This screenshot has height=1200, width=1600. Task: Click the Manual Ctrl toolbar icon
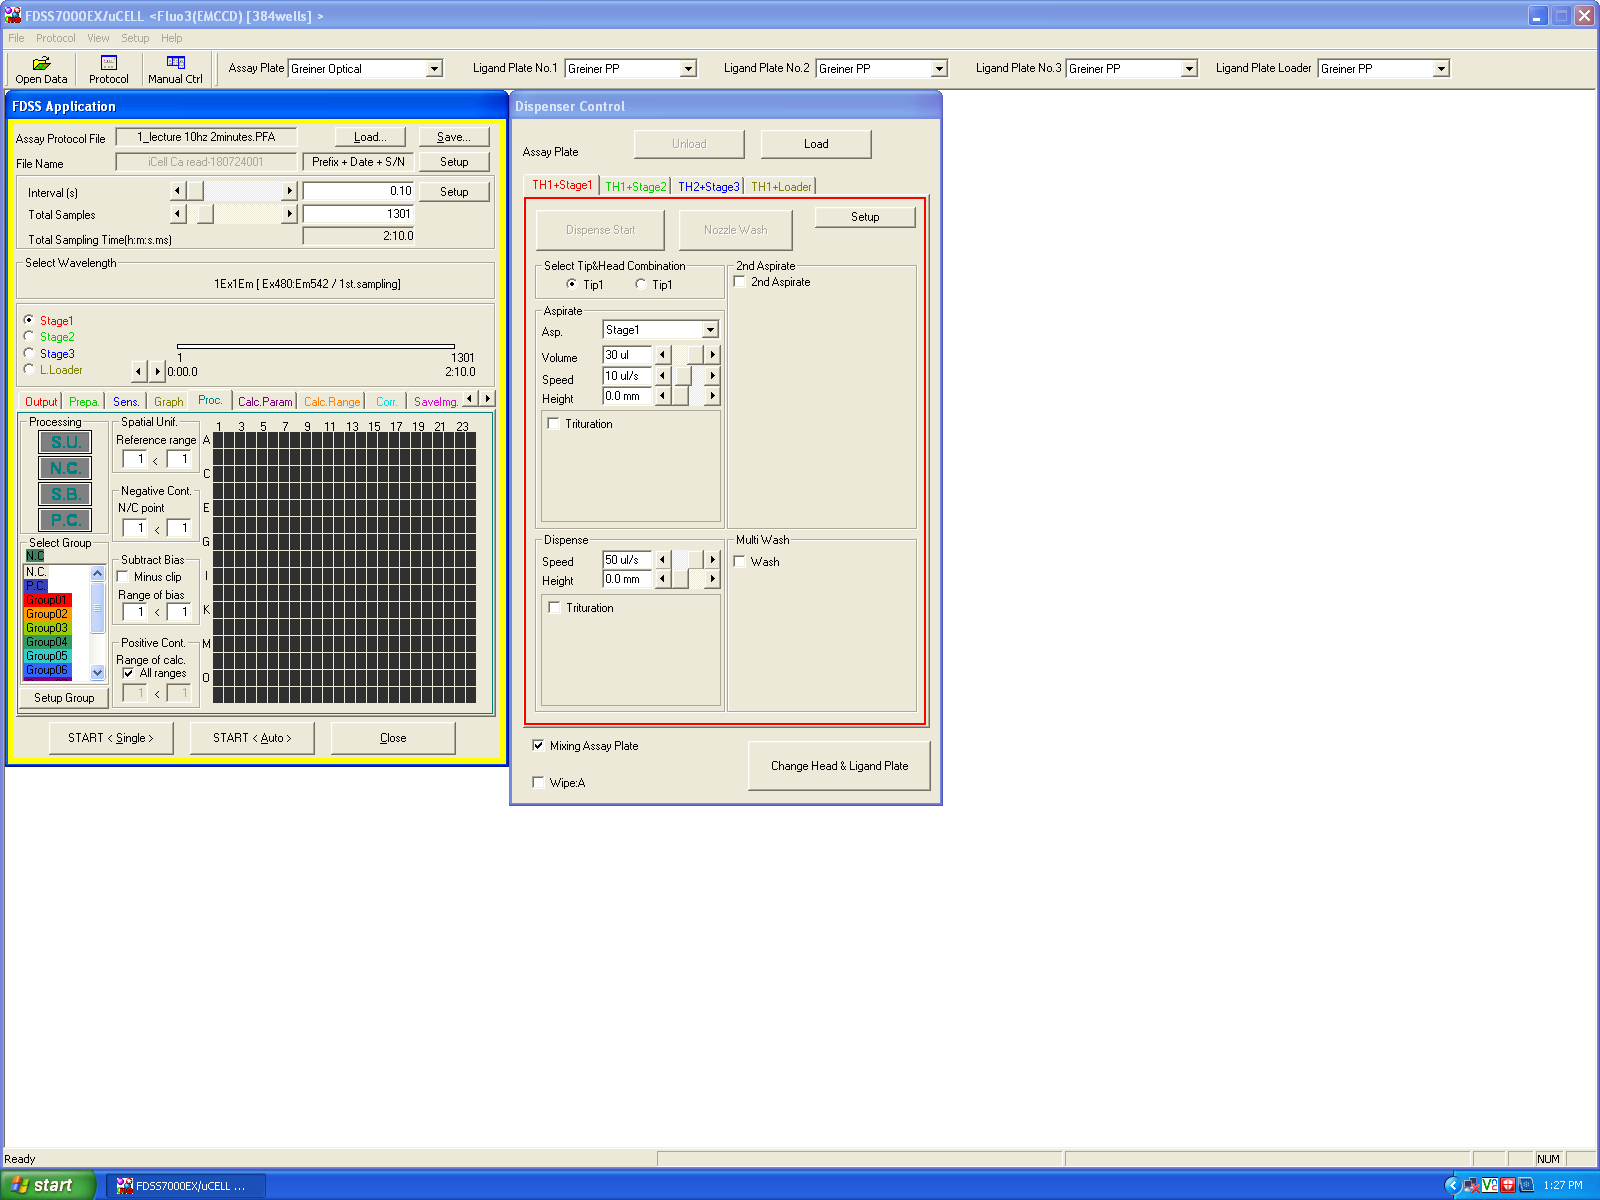175,69
